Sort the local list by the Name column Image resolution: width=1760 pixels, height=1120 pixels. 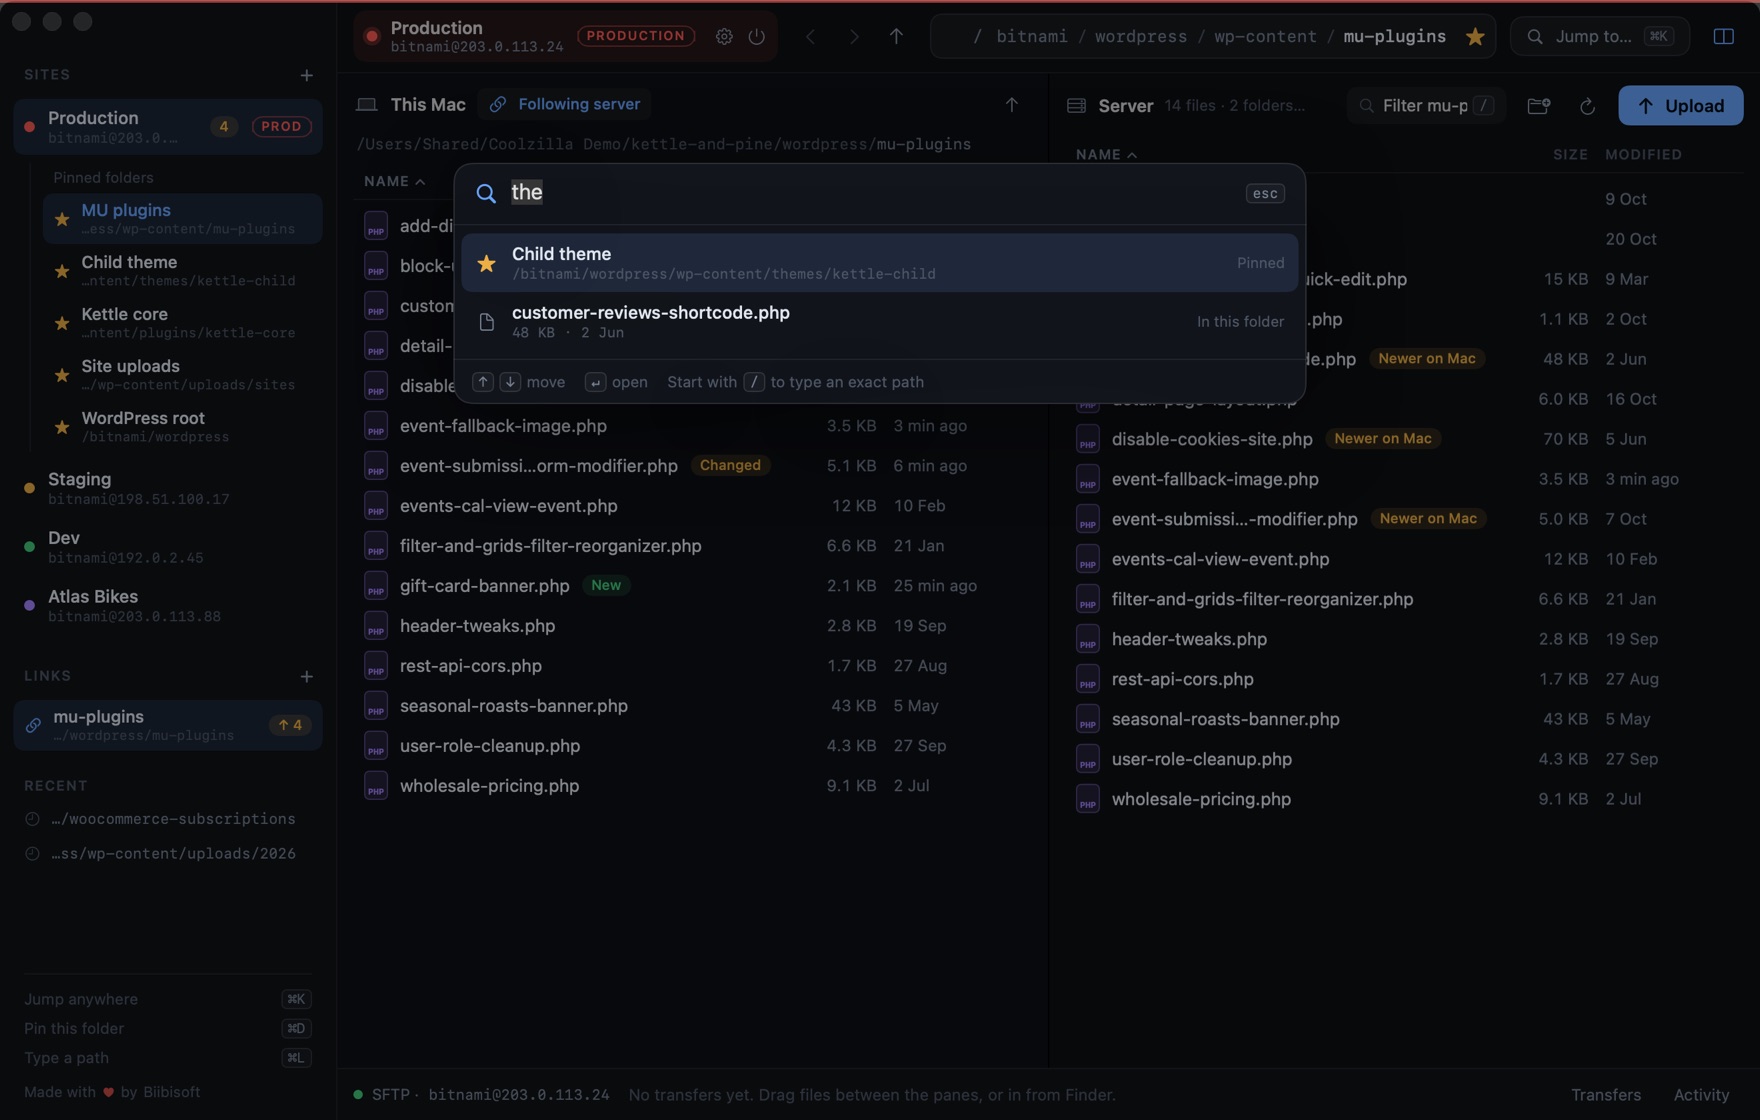click(x=394, y=181)
